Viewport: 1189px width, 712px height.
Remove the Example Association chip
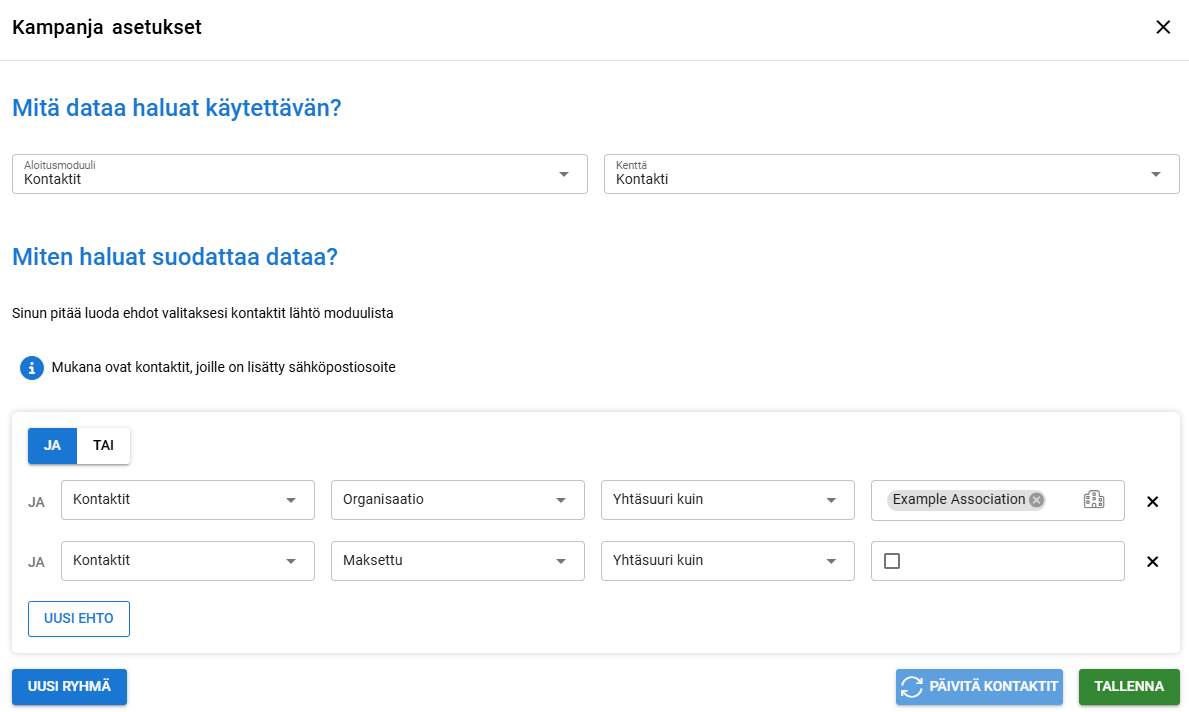[x=1036, y=500]
